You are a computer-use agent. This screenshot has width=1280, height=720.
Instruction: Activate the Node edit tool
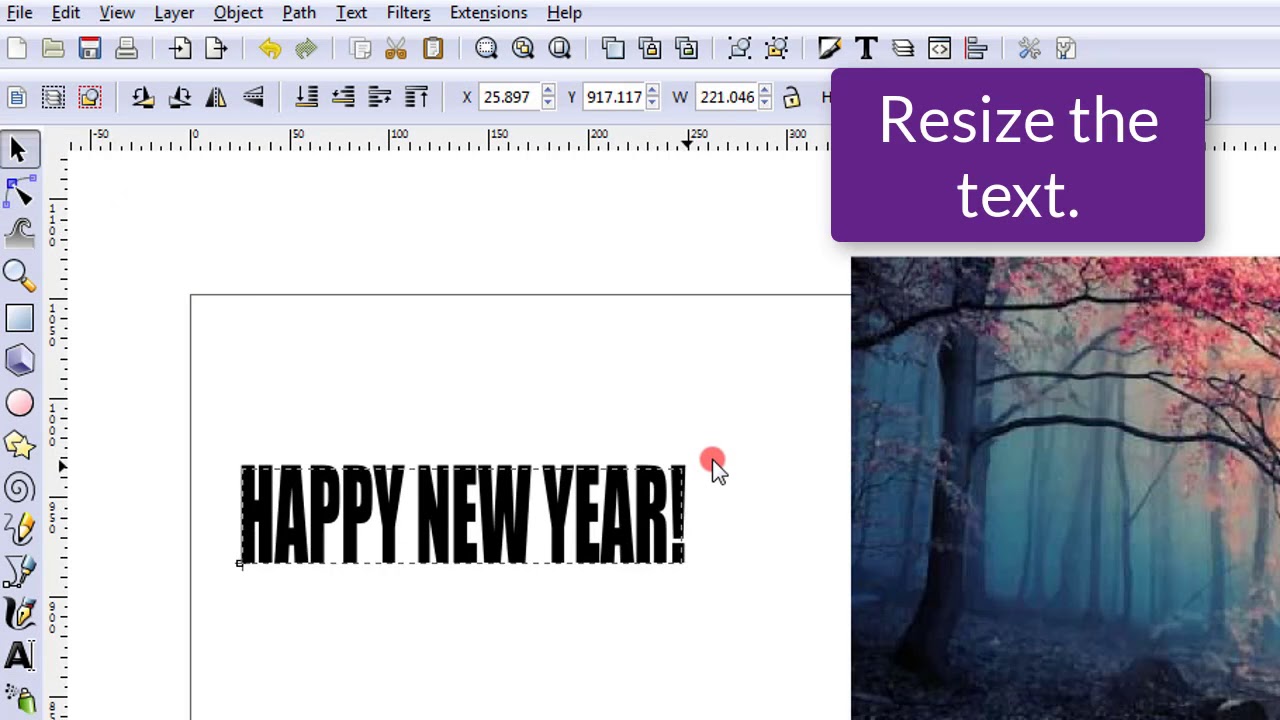tap(19, 192)
